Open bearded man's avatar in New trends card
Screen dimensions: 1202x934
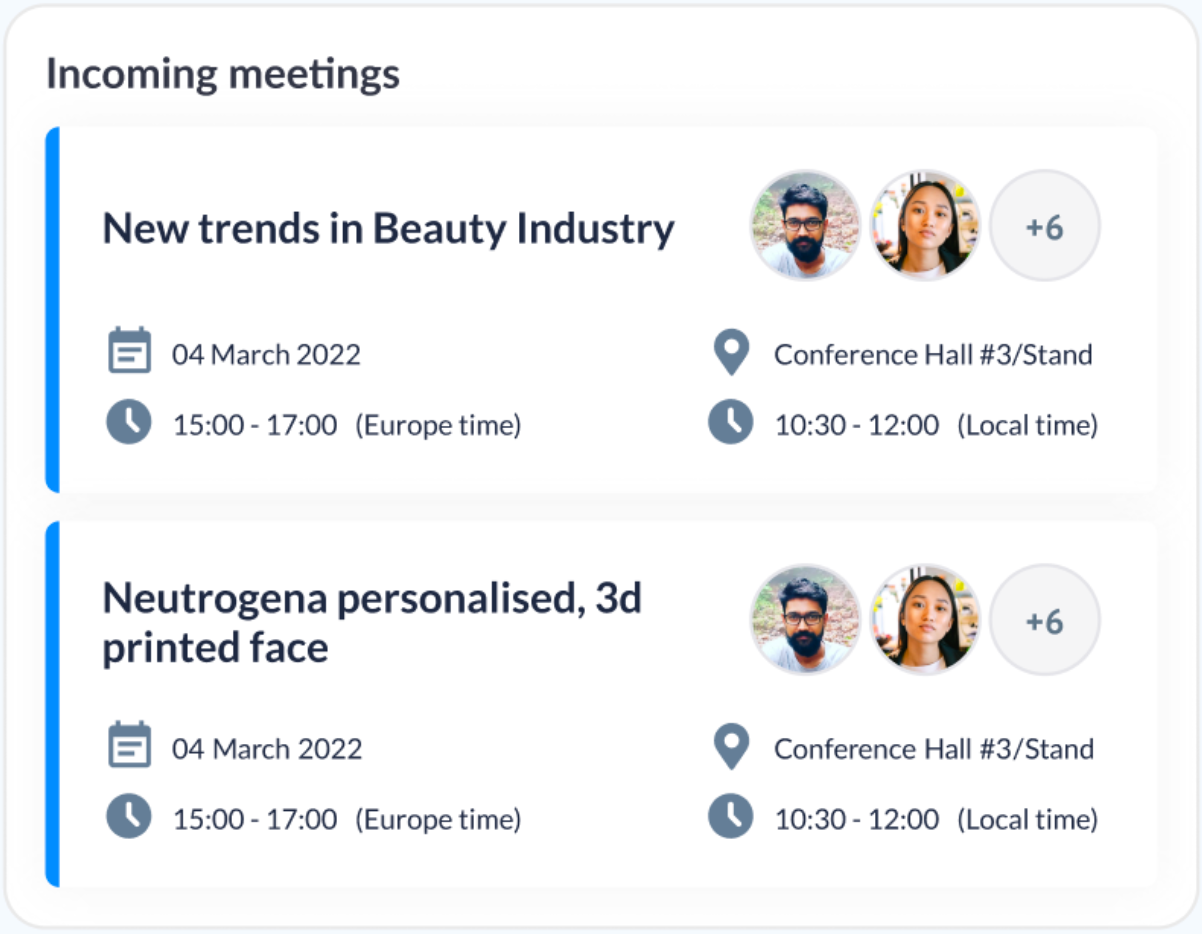pyautogui.click(x=805, y=225)
